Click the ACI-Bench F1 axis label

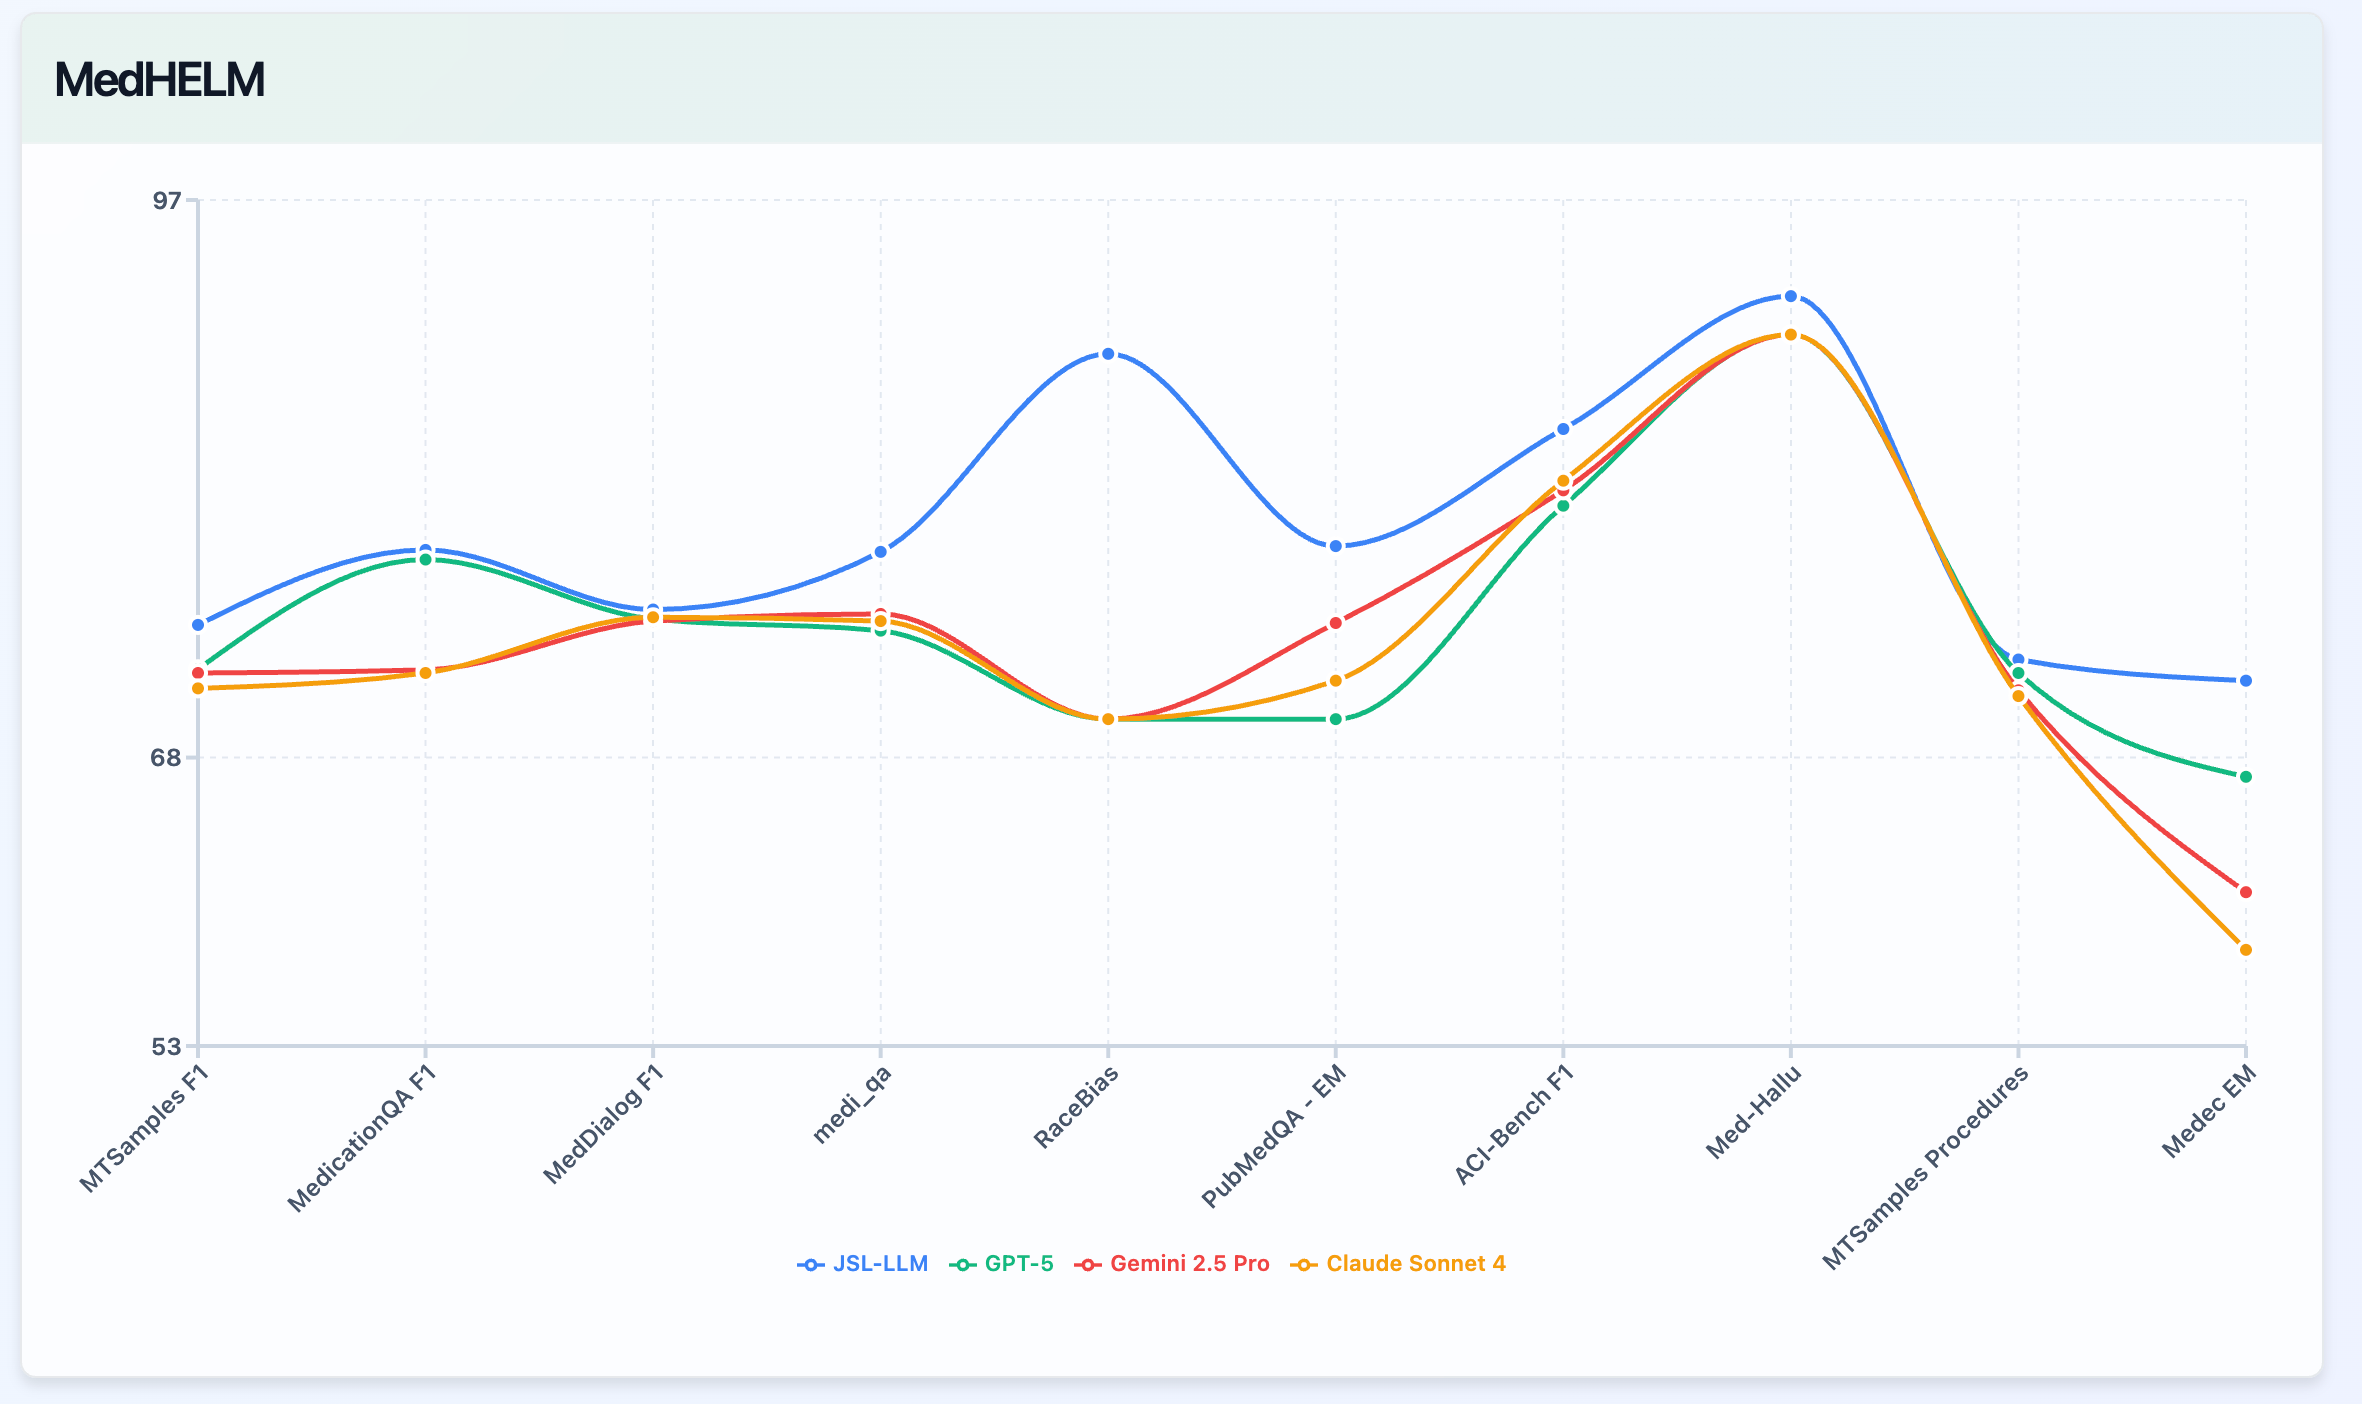coord(1514,1125)
